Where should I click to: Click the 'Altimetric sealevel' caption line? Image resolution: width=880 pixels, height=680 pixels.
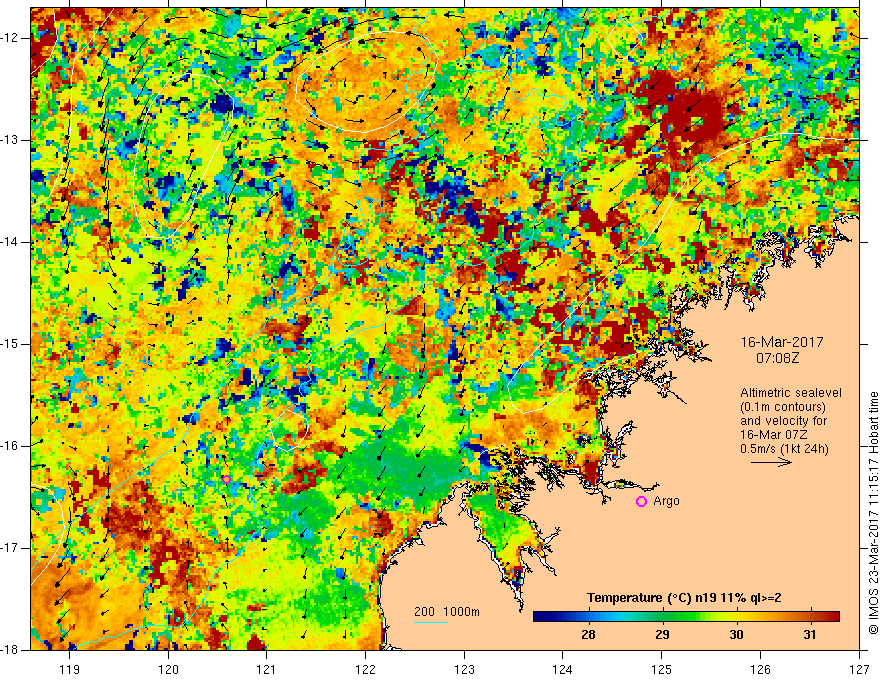(x=791, y=393)
